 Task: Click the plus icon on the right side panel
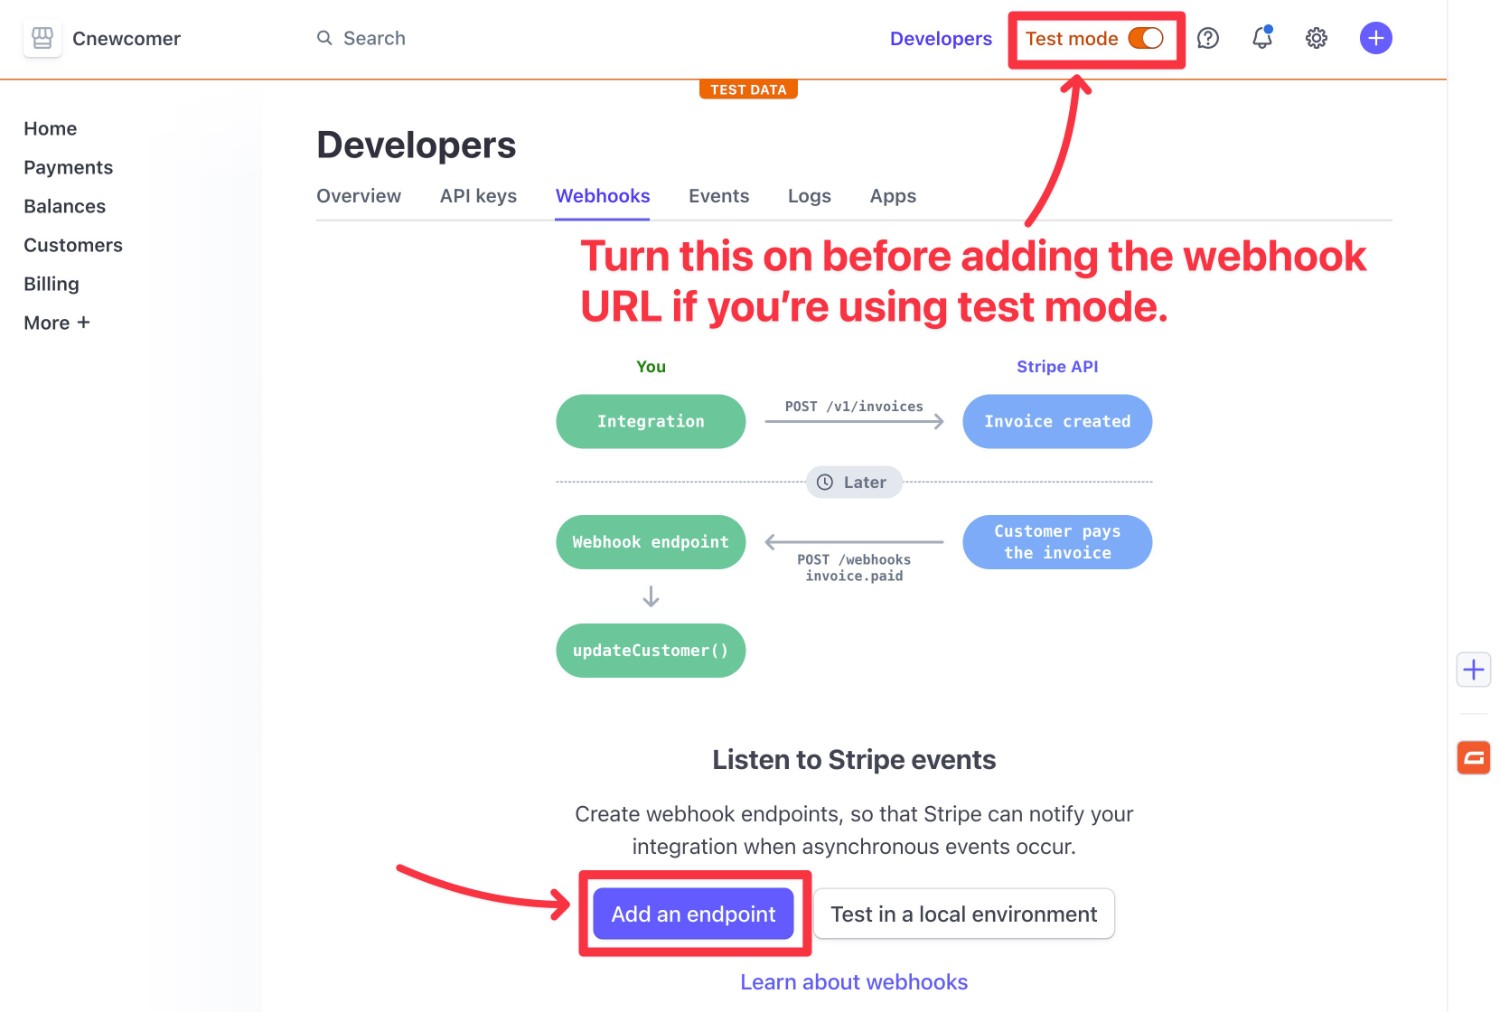[x=1473, y=669]
